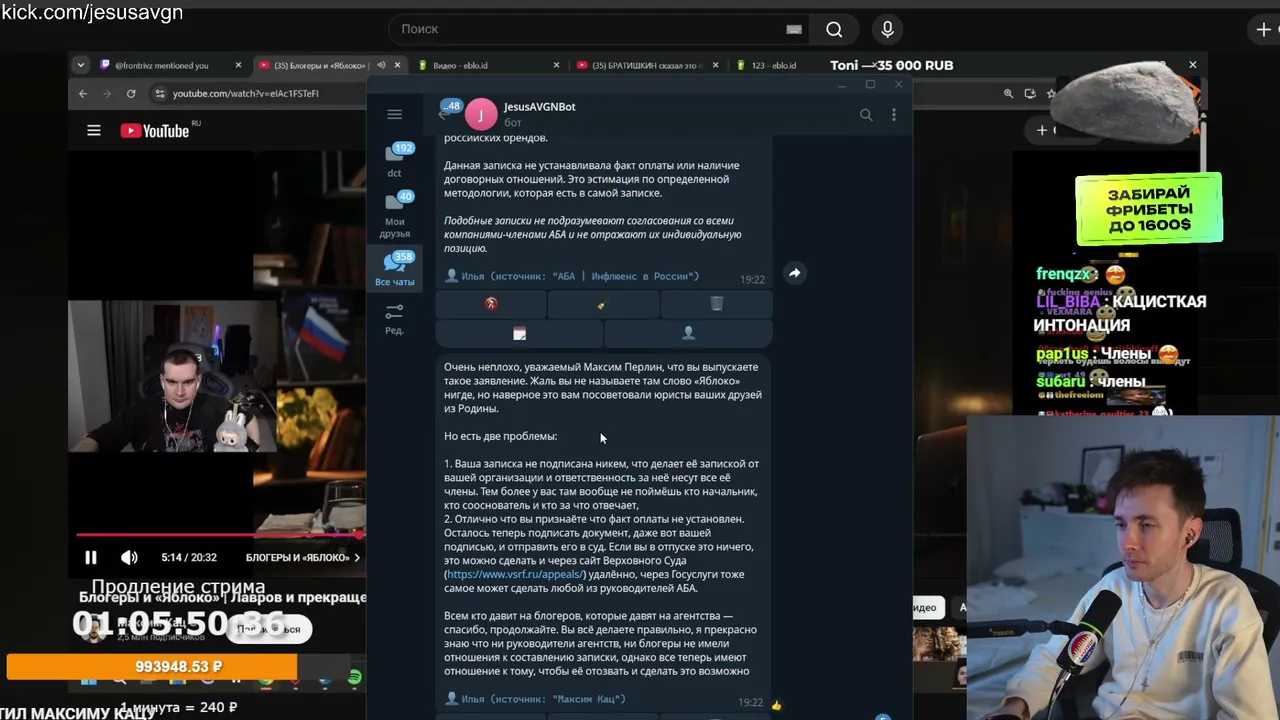Pause the YouTube video
1280x720 pixels.
coord(90,557)
